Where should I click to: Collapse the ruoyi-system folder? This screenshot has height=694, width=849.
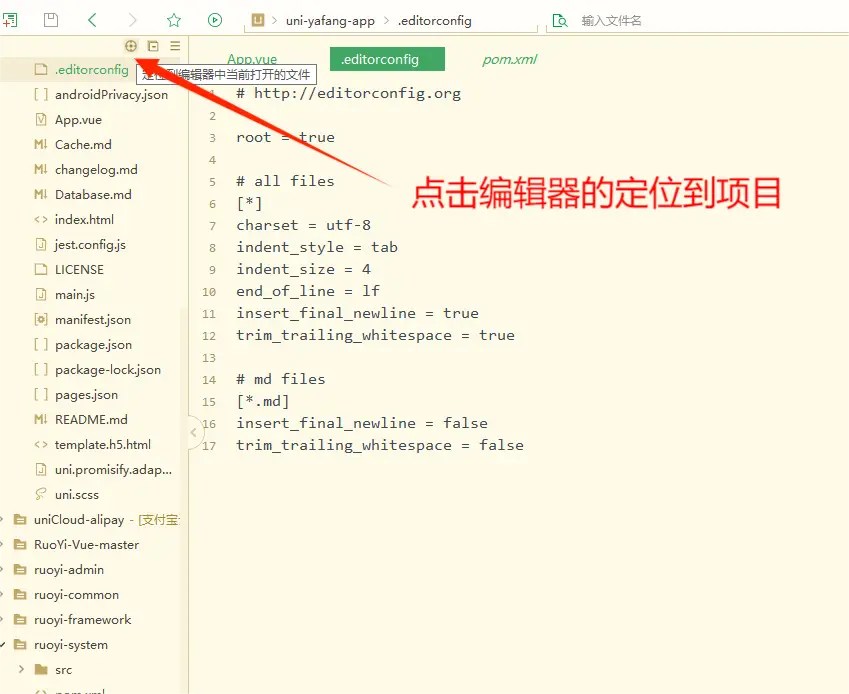4,644
